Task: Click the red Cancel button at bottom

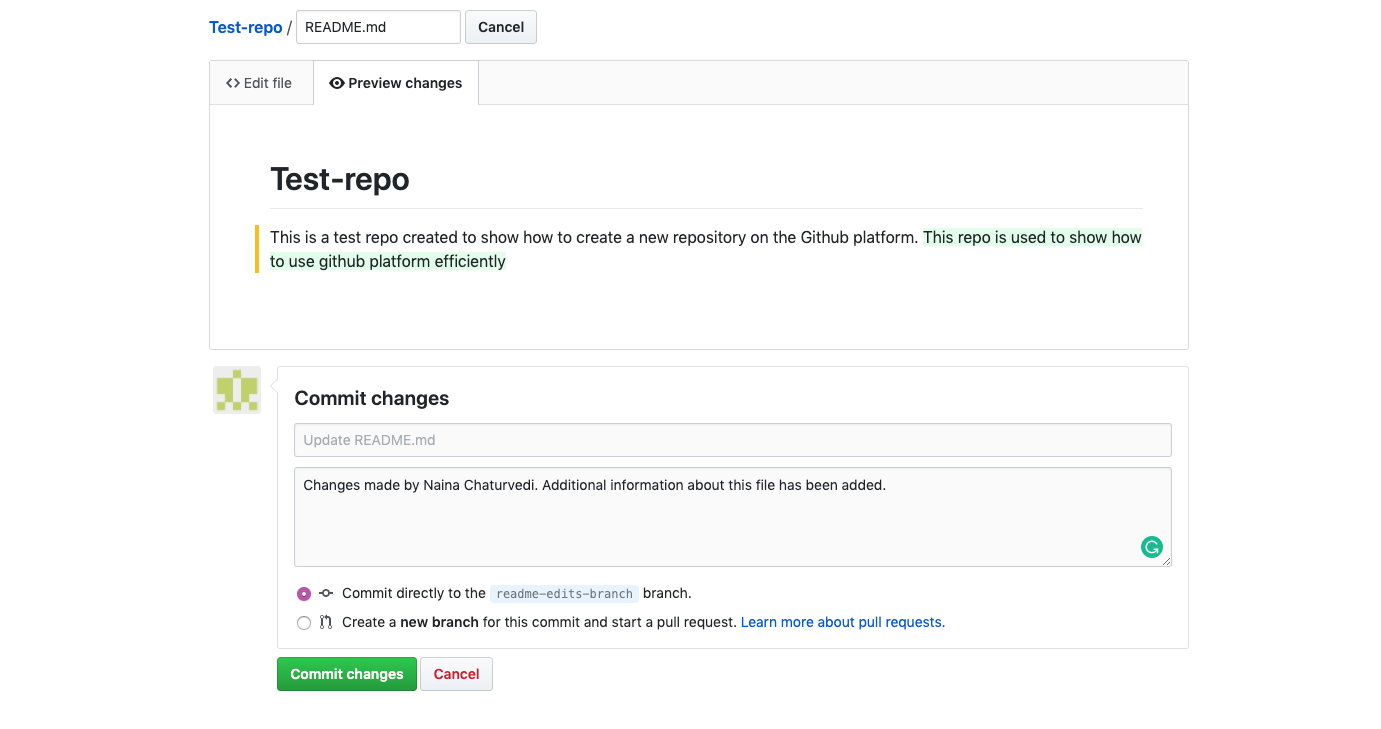Action: coord(457,674)
